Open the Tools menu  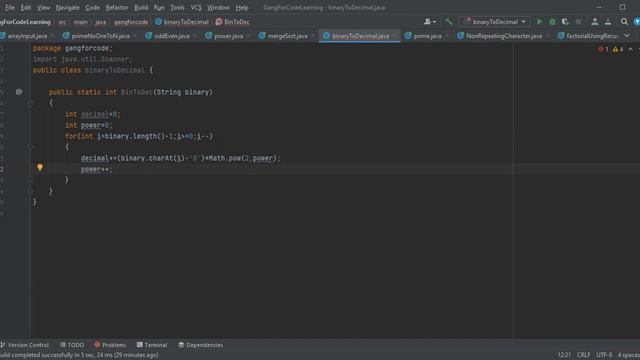(x=177, y=7)
